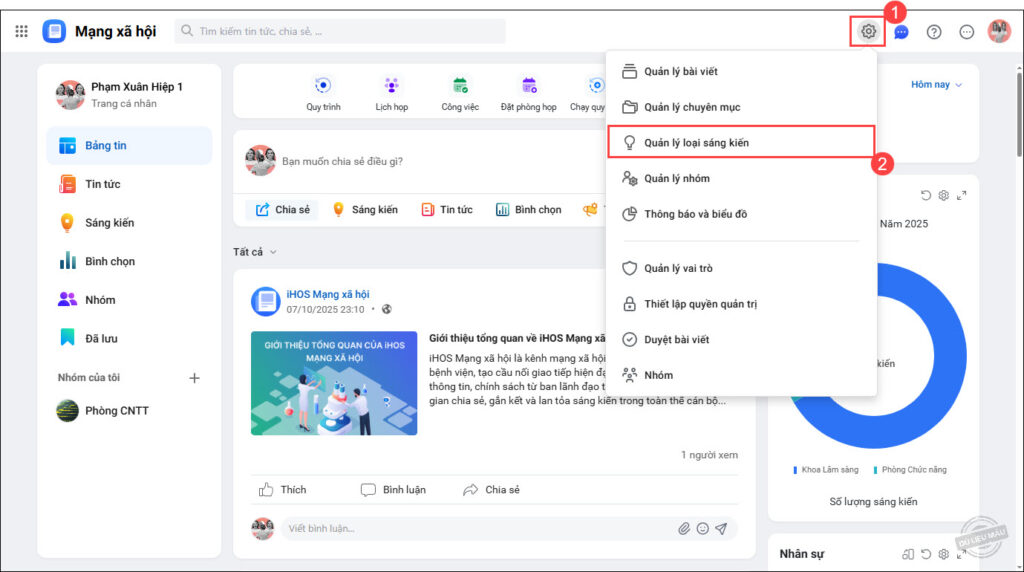The width and height of the screenshot is (1024, 572).
Task: Open the Giới thiệu tổng quan post title
Action: tap(517, 338)
